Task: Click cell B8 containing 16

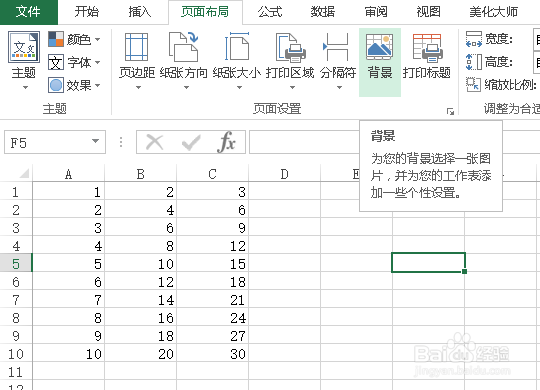Action: pyautogui.click(x=141, y=317)
